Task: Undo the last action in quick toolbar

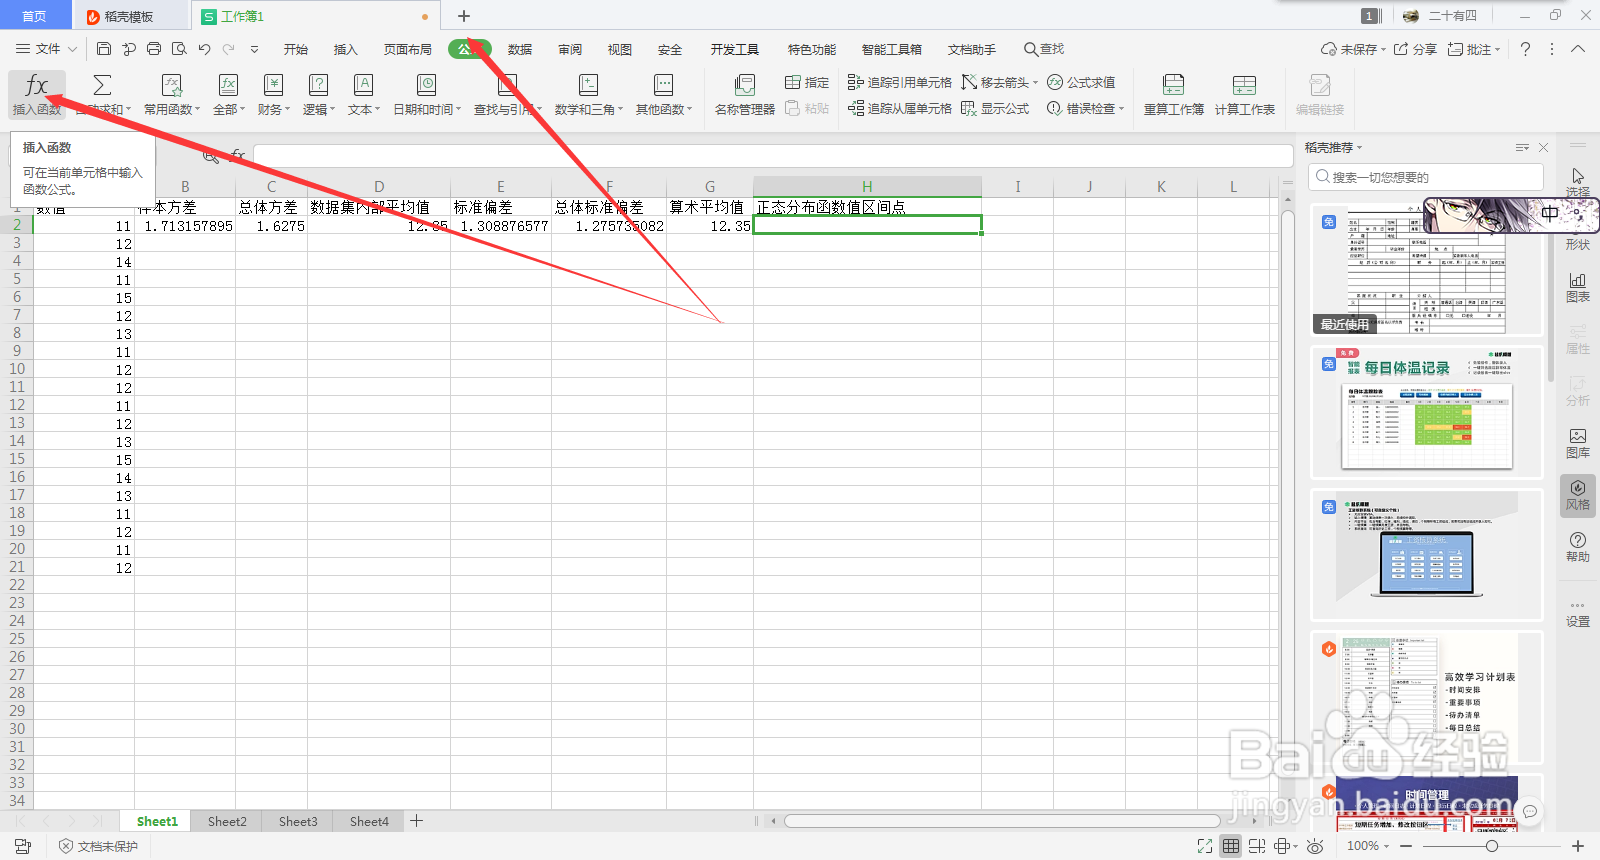Action: point(204,49)
